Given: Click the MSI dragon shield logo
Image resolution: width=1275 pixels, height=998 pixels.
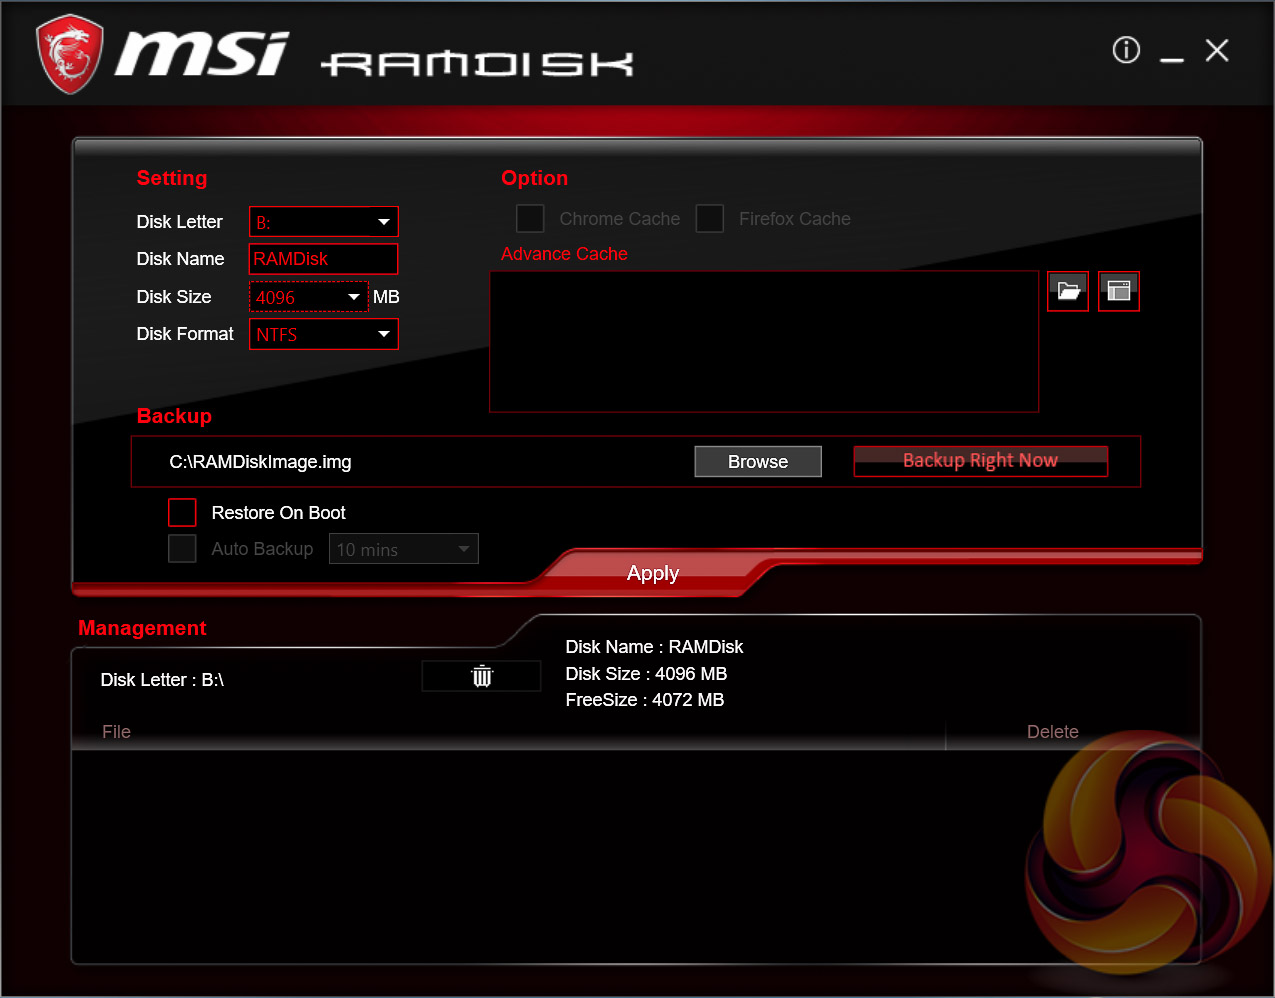Looking at the screenshot, I should (x=69, y=54).
